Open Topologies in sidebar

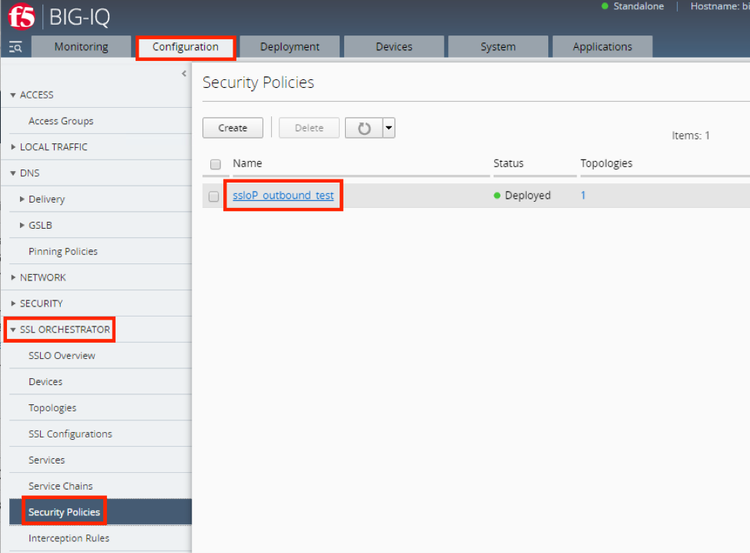point(52,408)
